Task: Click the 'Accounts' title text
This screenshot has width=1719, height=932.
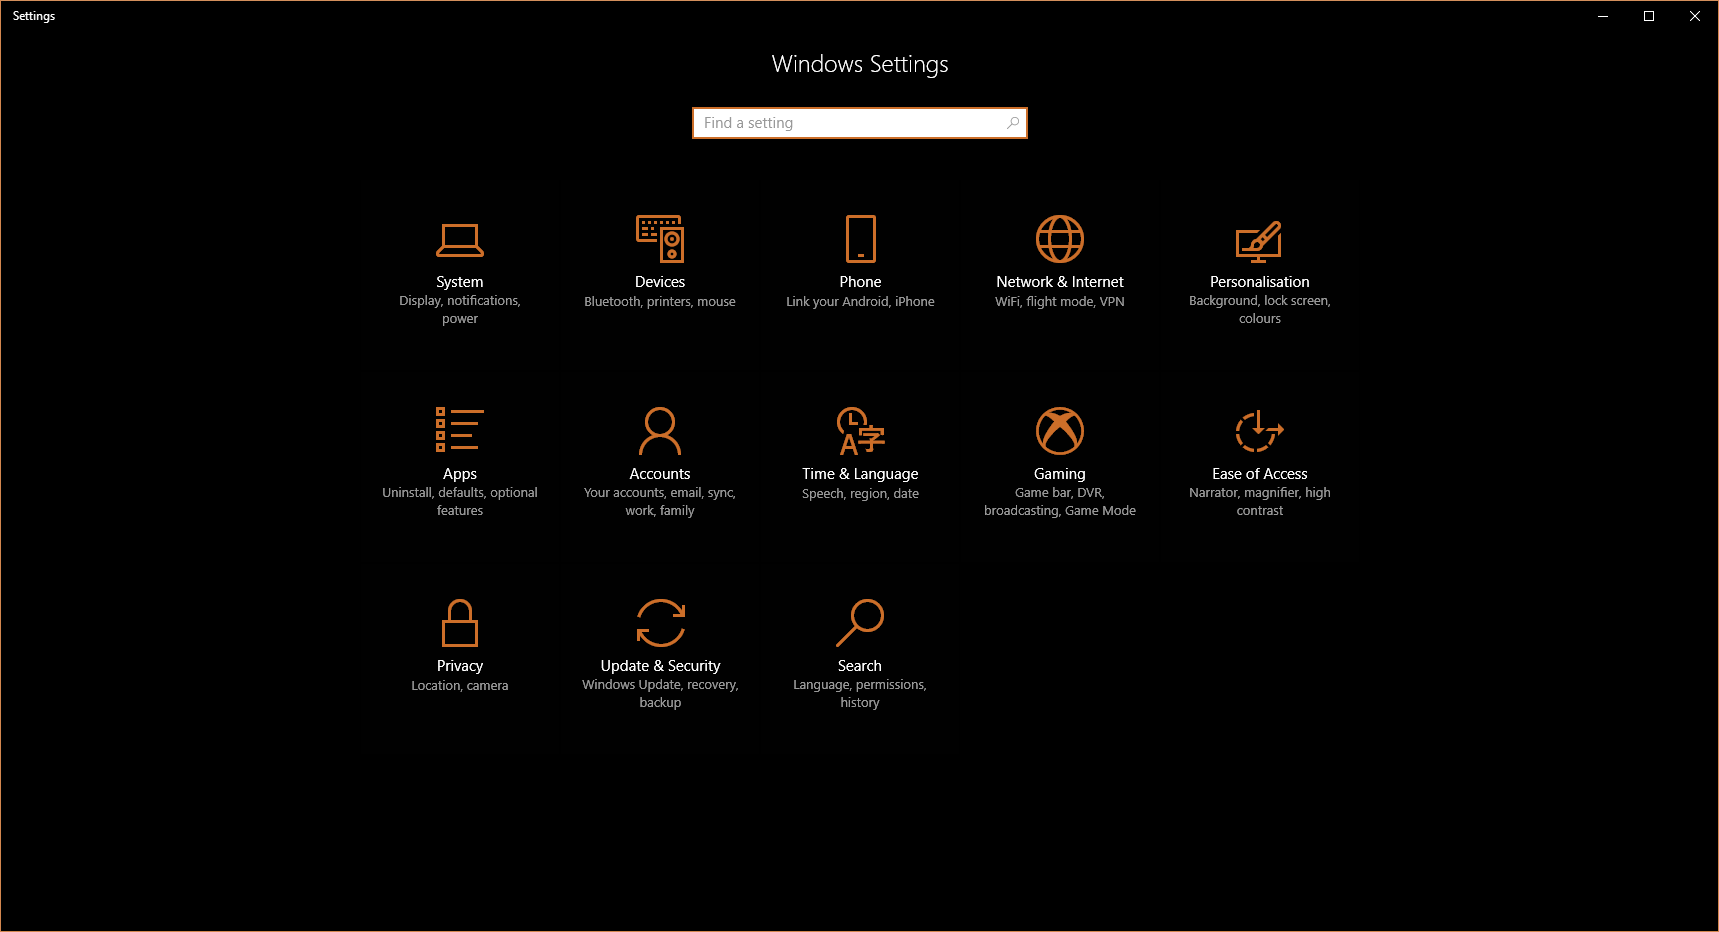Action: [x=660, y=474]
